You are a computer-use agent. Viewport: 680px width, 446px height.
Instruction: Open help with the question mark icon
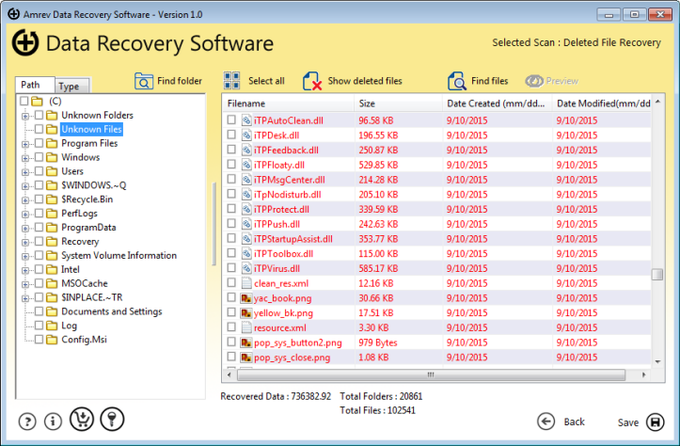coord(27,421)
